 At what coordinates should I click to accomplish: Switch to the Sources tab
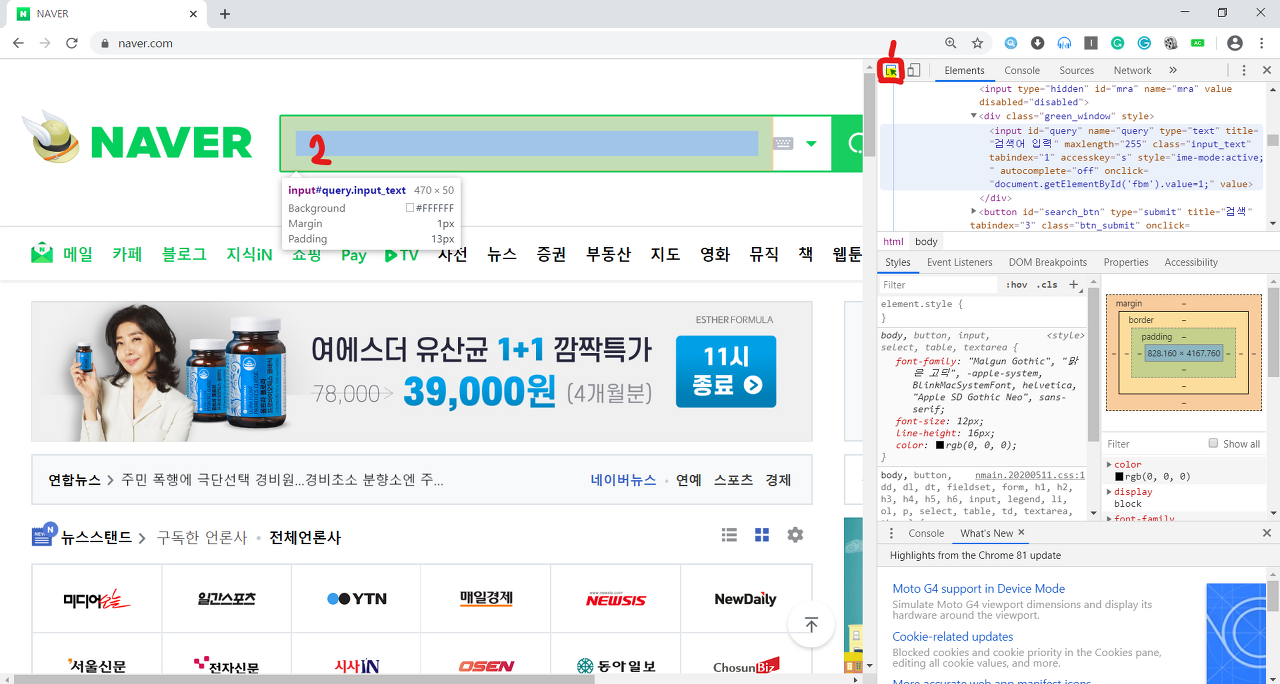[x=1077, y=71]
